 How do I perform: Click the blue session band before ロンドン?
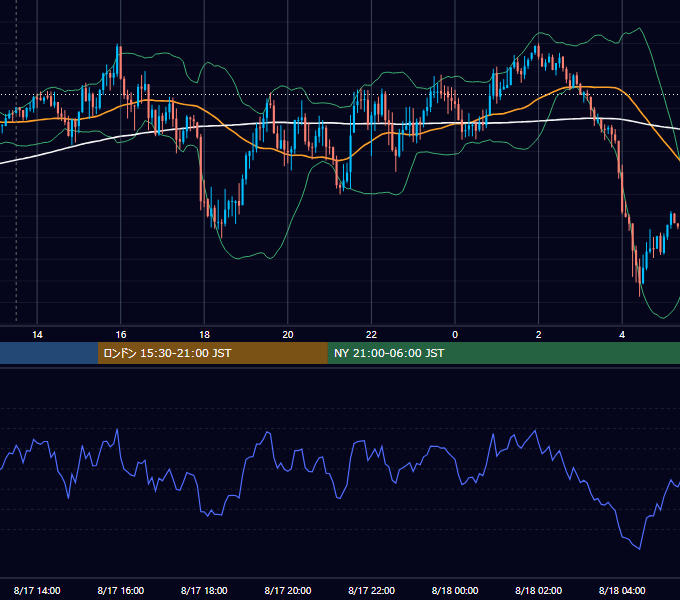point(49,353)
